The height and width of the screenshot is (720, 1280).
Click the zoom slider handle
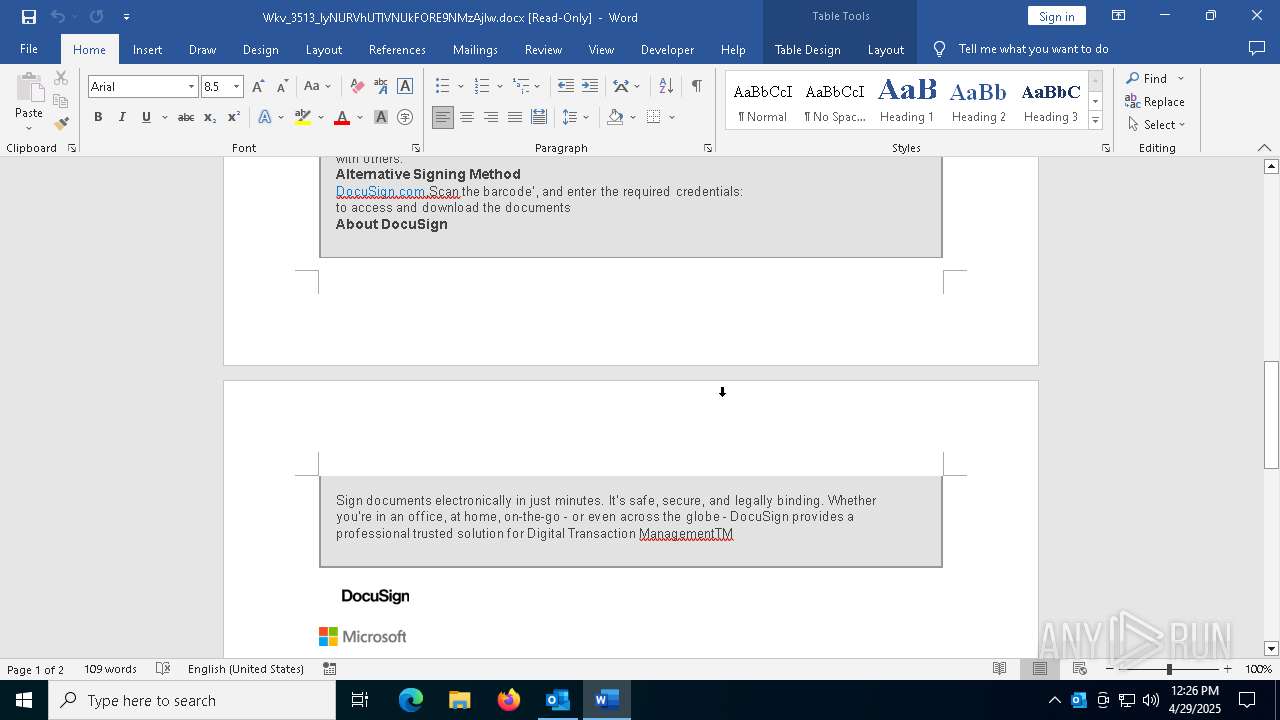coord(1169,669)
